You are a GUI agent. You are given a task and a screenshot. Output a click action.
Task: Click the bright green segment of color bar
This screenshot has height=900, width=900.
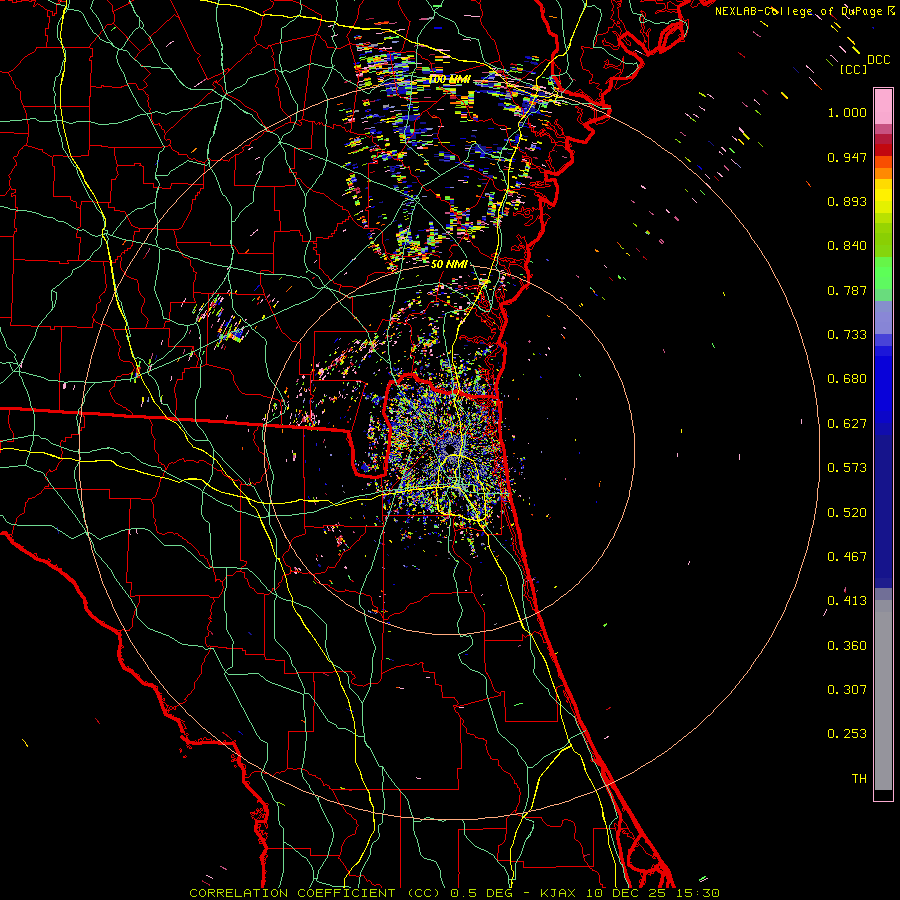(883, 273)
